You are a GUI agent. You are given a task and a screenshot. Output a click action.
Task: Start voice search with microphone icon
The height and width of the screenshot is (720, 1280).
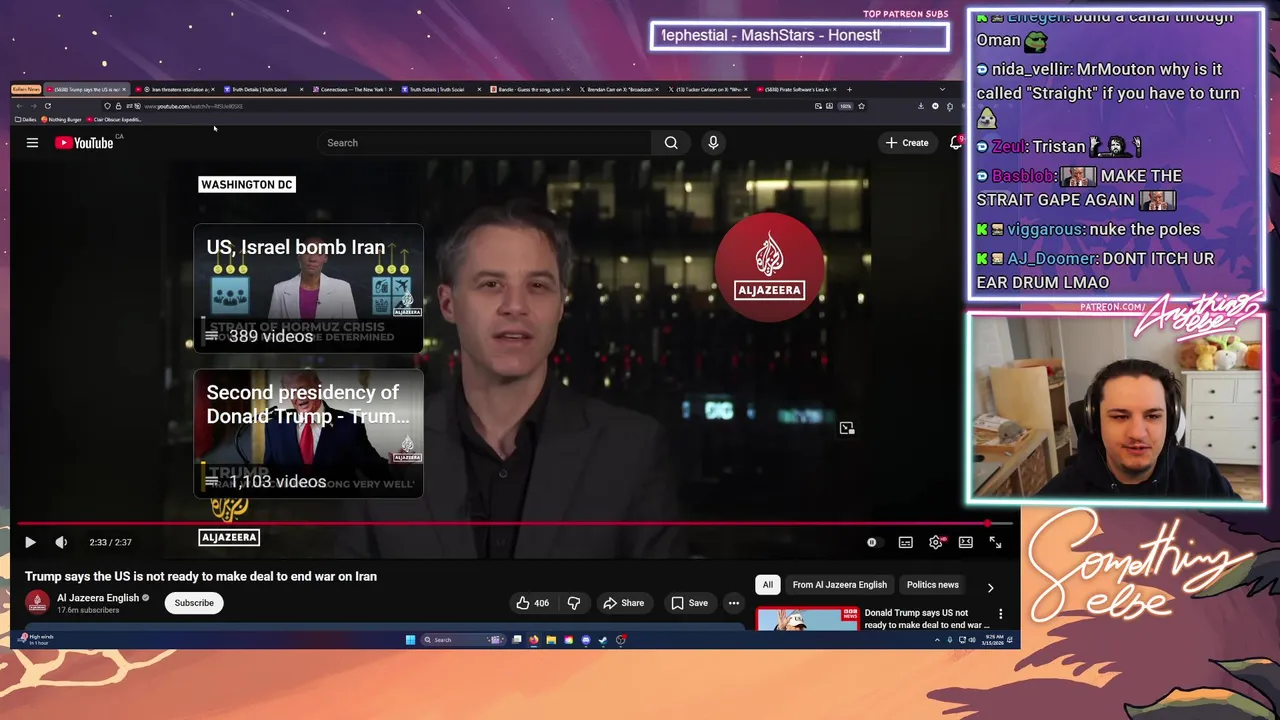pos(713,143)
